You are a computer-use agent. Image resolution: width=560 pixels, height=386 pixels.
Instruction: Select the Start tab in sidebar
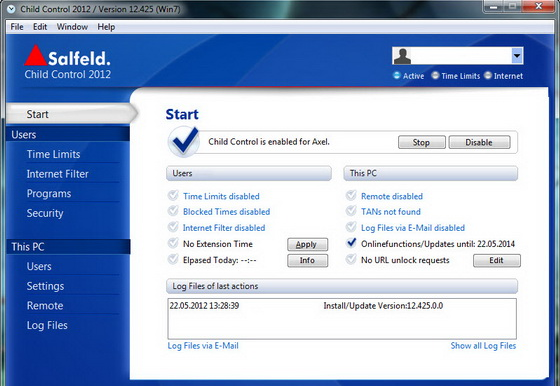point(70,114)
